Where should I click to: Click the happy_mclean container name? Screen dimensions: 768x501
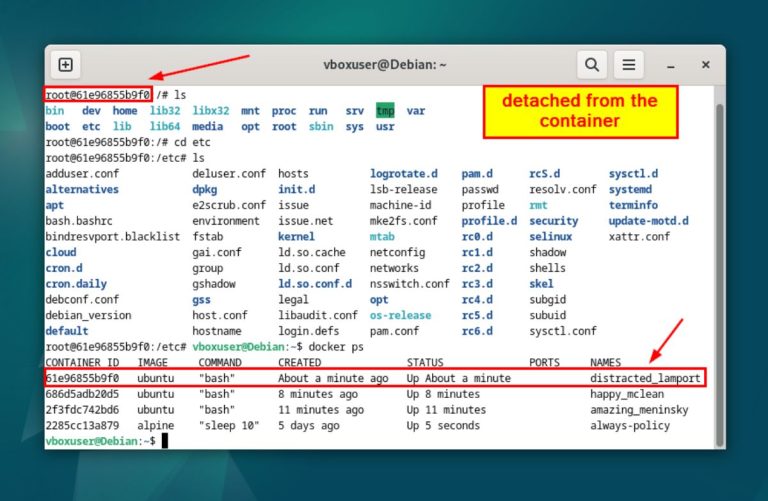click(x=627, y=394)
